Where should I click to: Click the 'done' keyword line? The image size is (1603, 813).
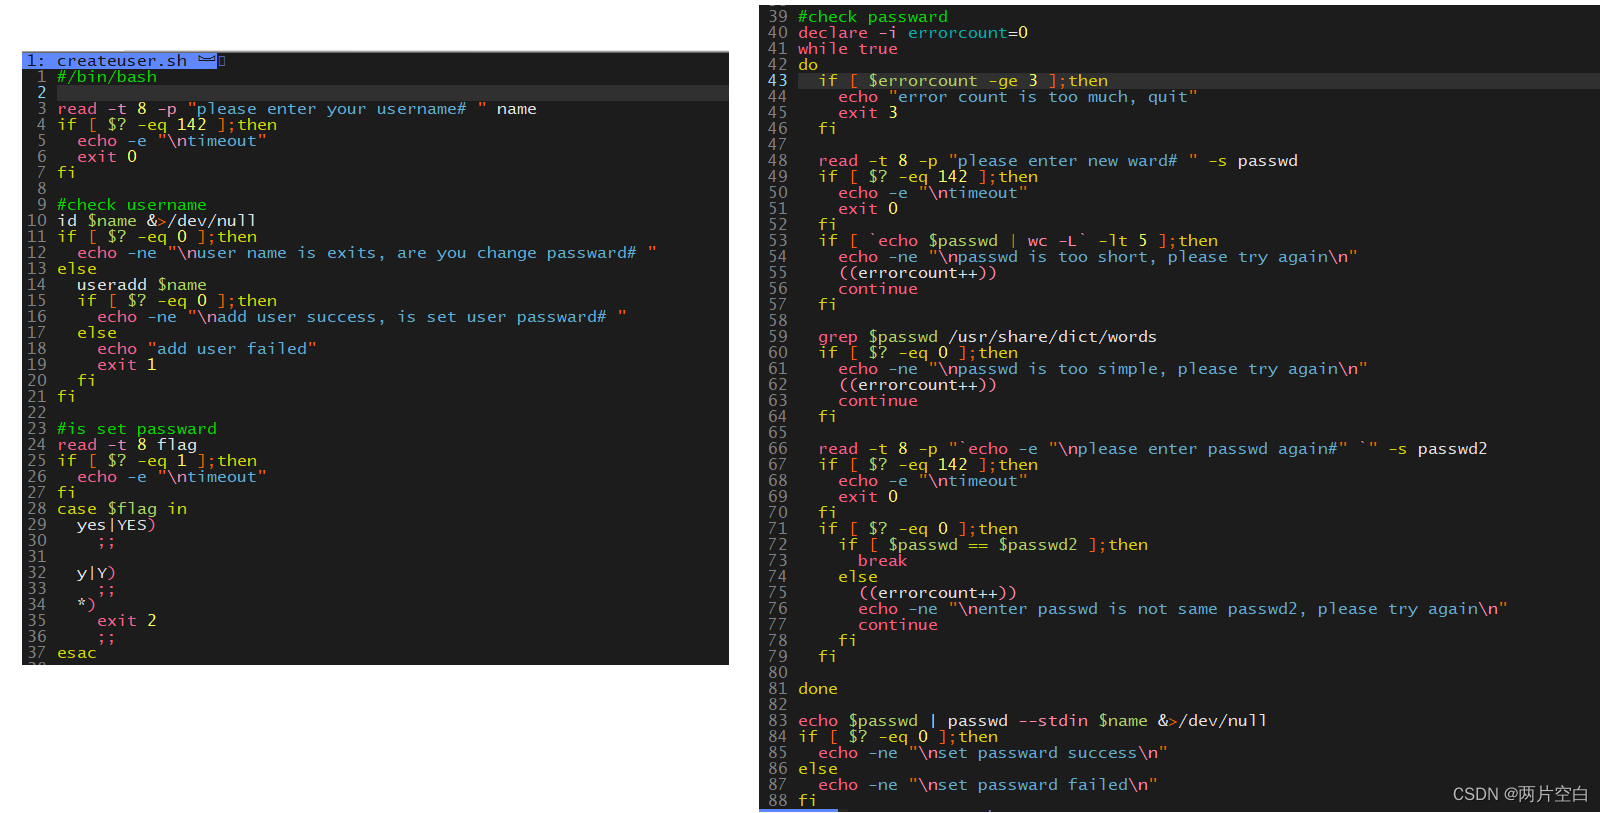coord(818,689)
